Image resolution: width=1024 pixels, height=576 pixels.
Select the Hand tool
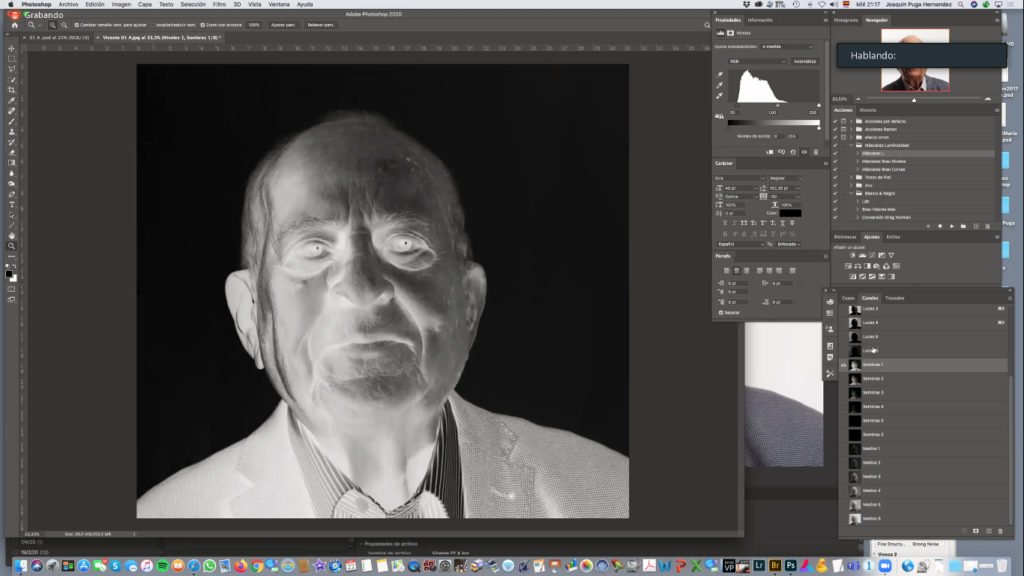pos(12,235)
